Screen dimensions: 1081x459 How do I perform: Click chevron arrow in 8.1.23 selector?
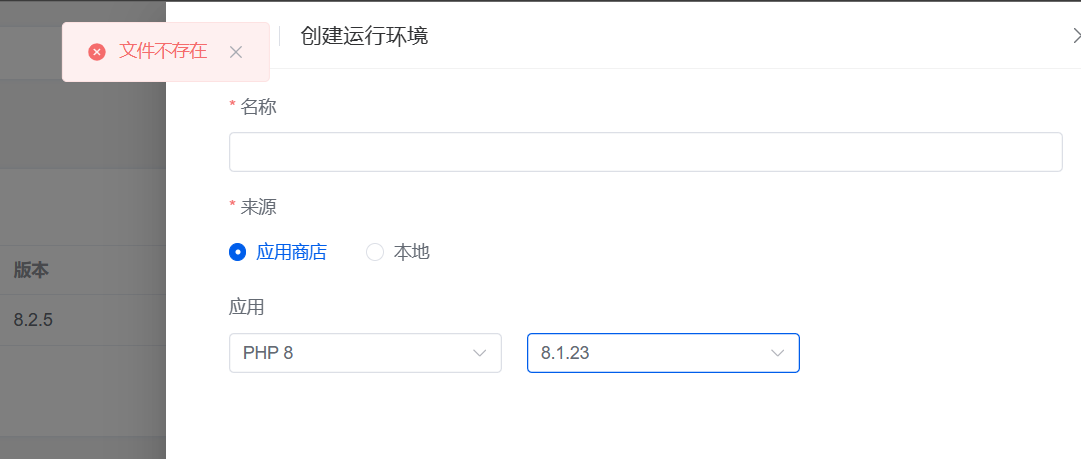[777, 353]
